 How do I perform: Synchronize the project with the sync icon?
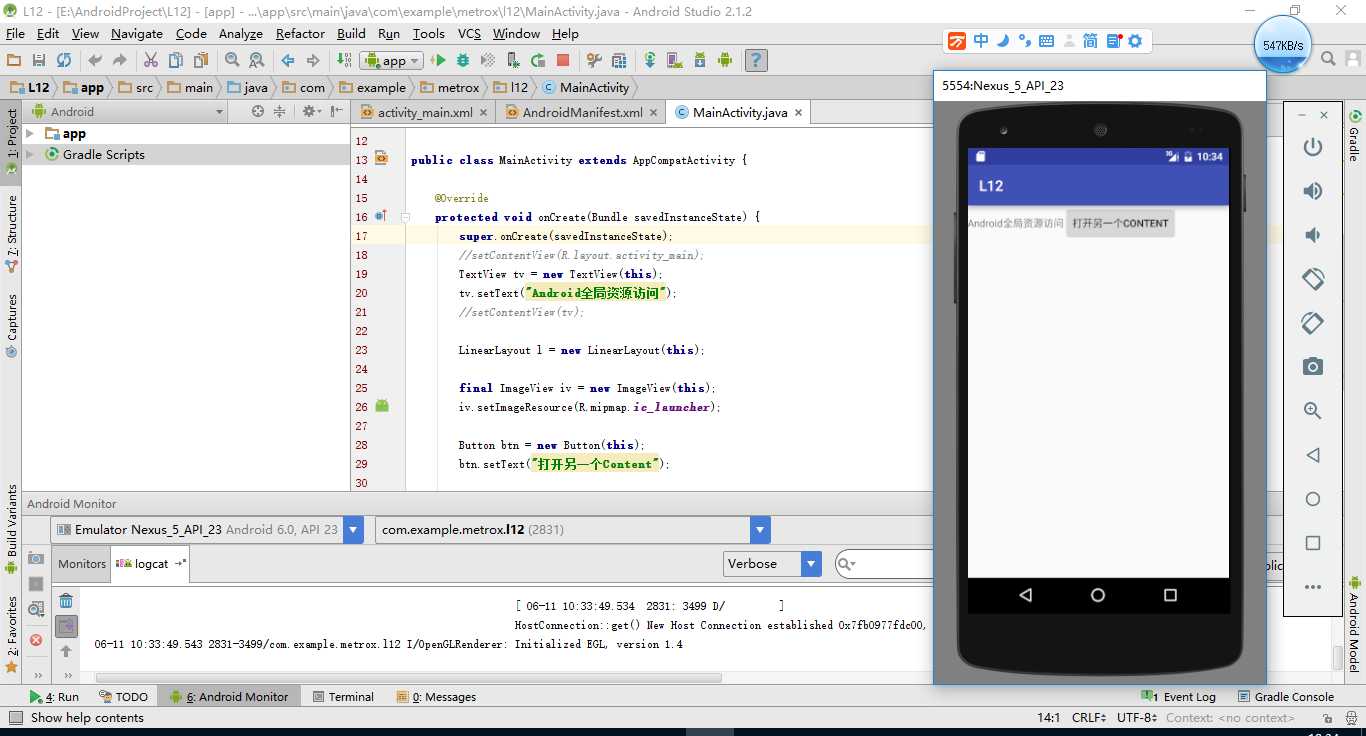click(64, 60)
